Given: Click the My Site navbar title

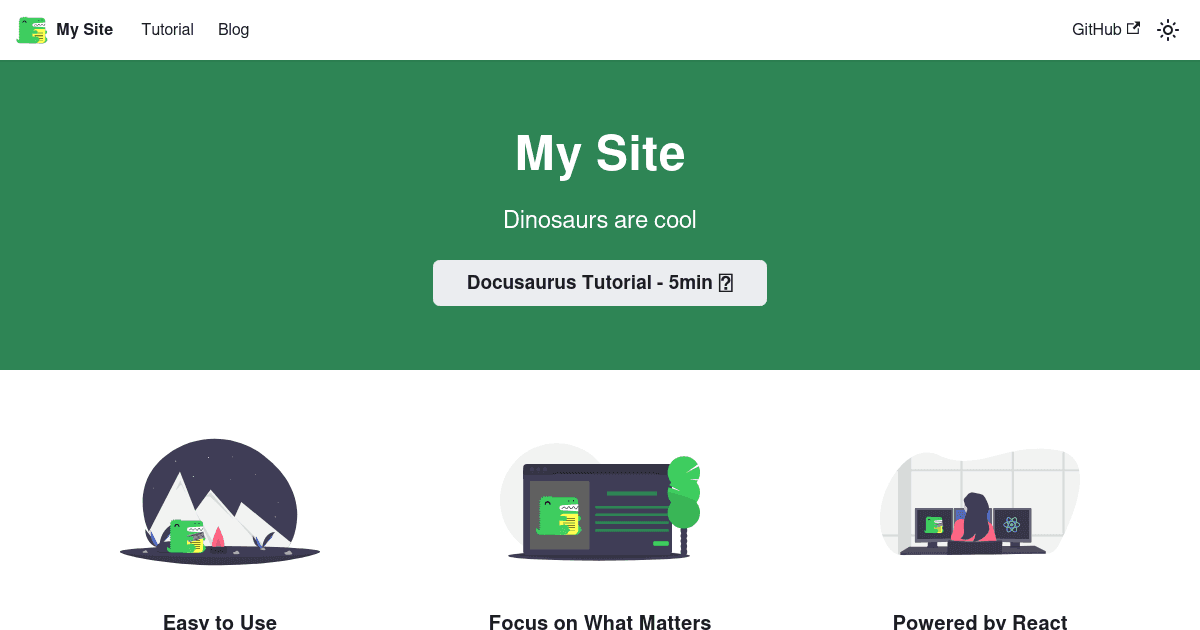Looking at the screenshot, I should coord(85,29).
